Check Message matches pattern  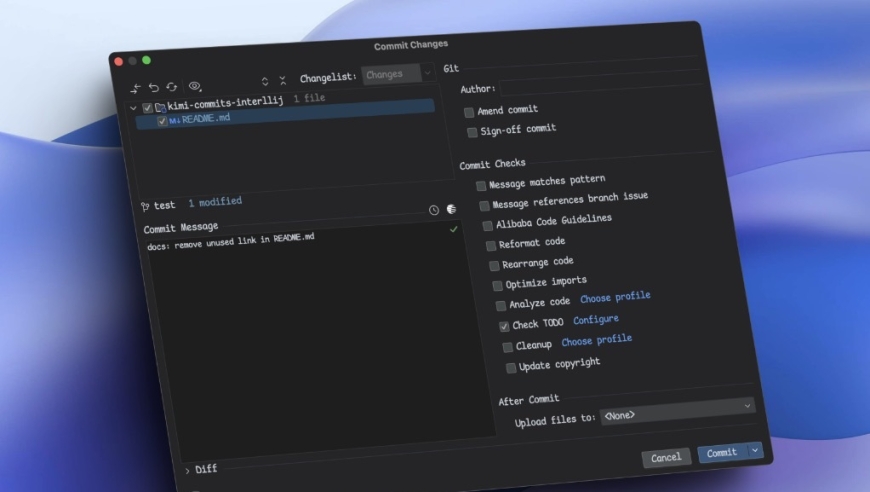(481, 186)
